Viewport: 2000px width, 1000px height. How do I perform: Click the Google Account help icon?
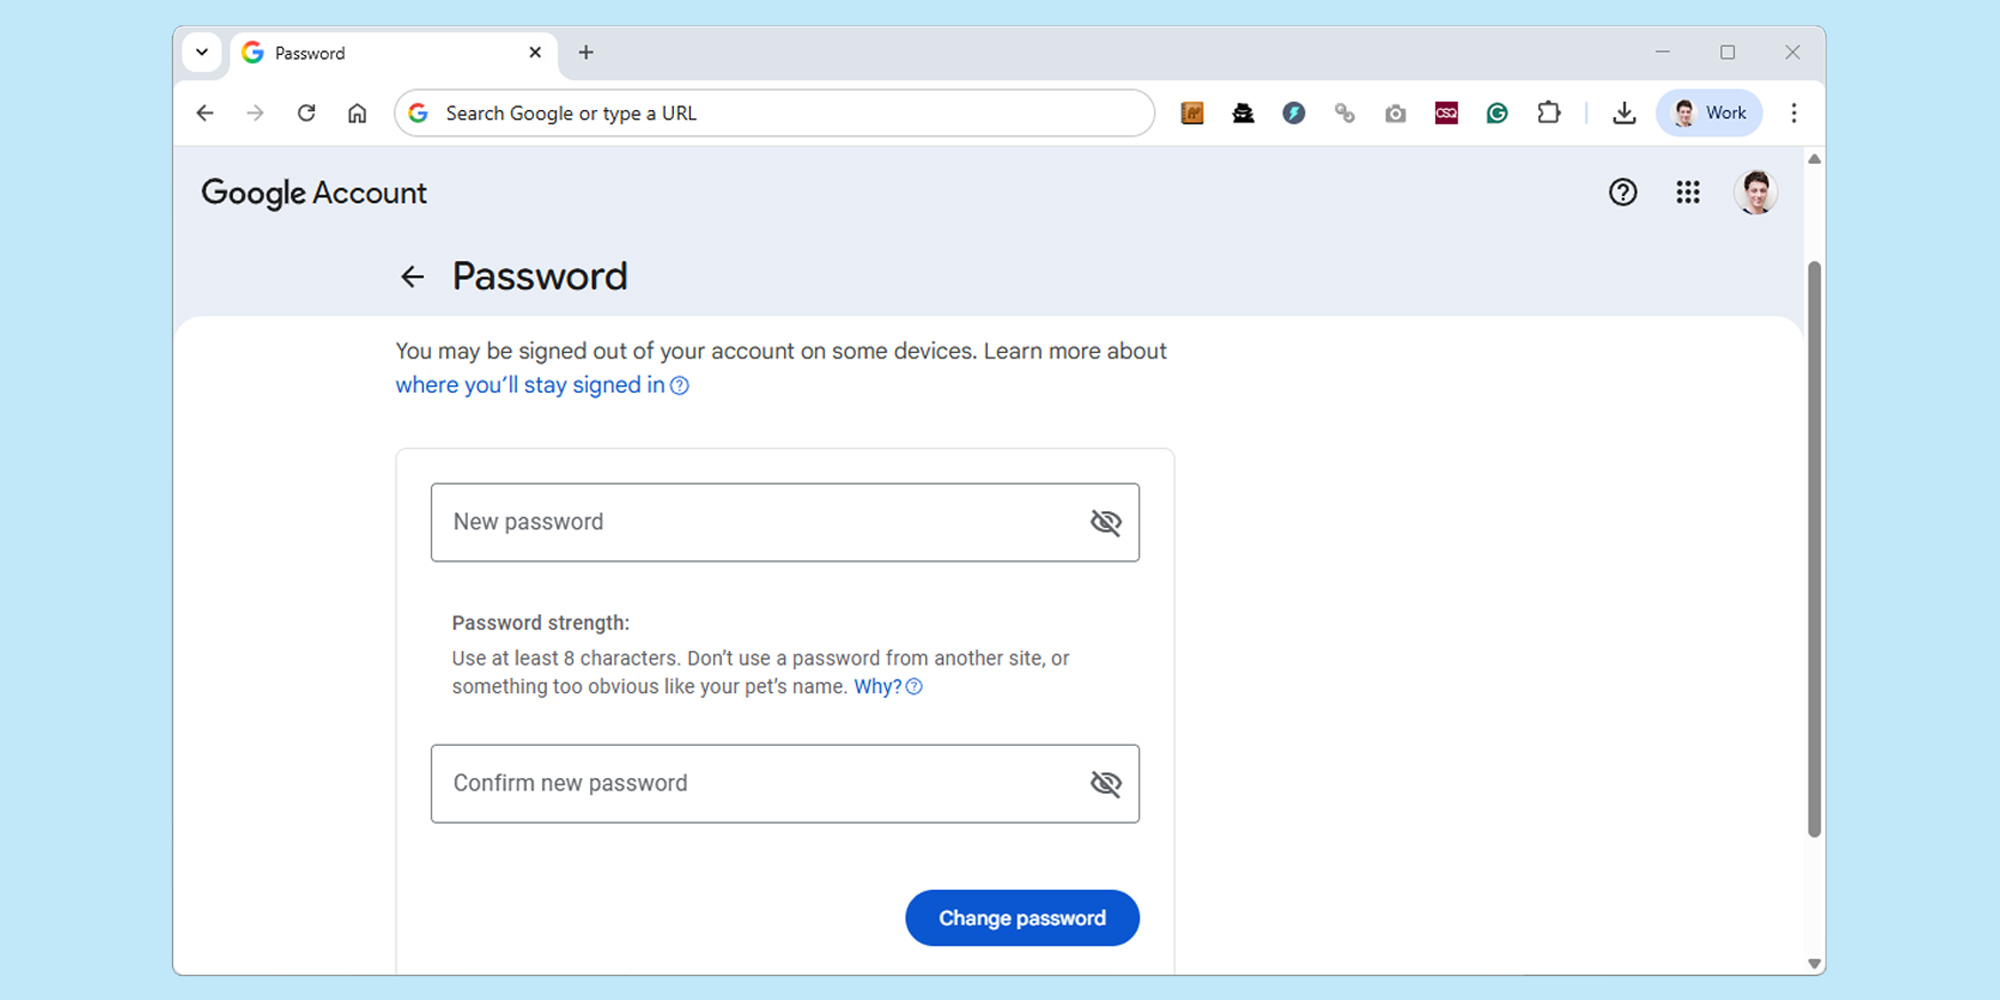(1623, 192)
